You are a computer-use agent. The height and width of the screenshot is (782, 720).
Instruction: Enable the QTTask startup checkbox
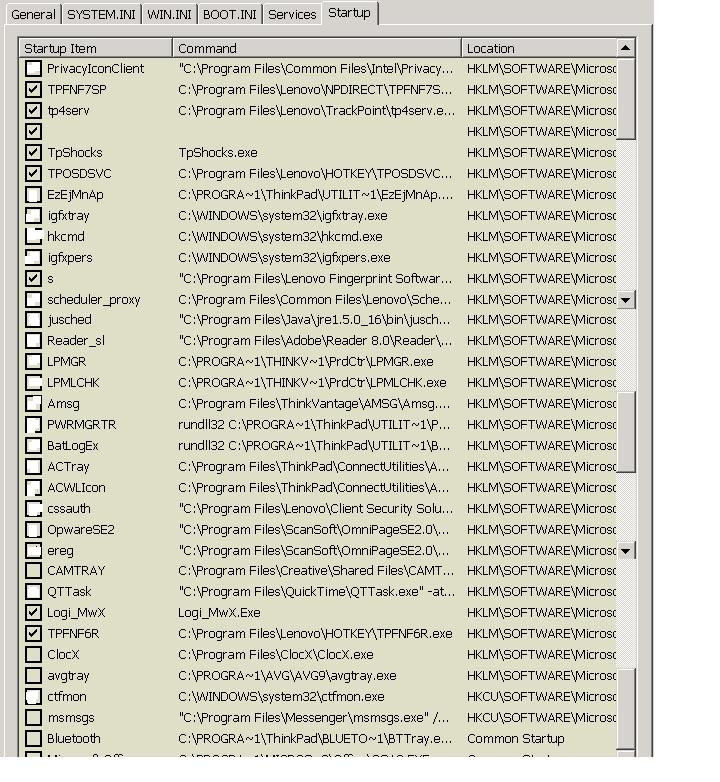coord(33,591)
